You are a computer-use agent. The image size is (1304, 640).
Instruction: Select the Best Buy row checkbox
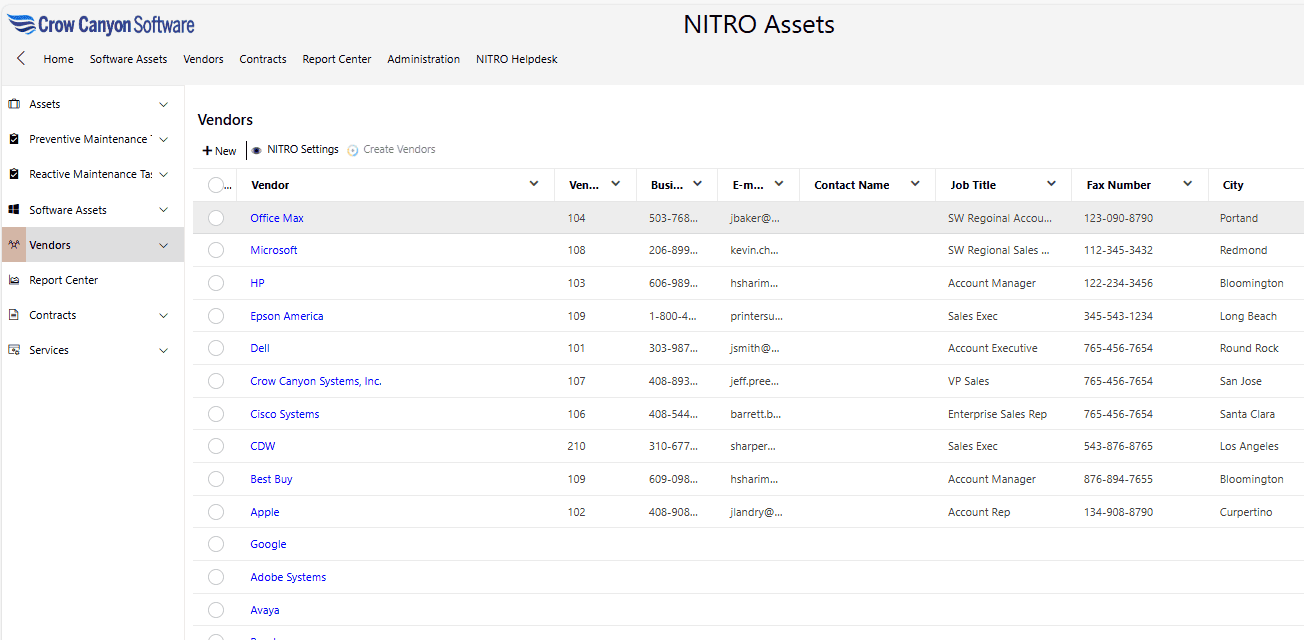[x=216, y=479]
